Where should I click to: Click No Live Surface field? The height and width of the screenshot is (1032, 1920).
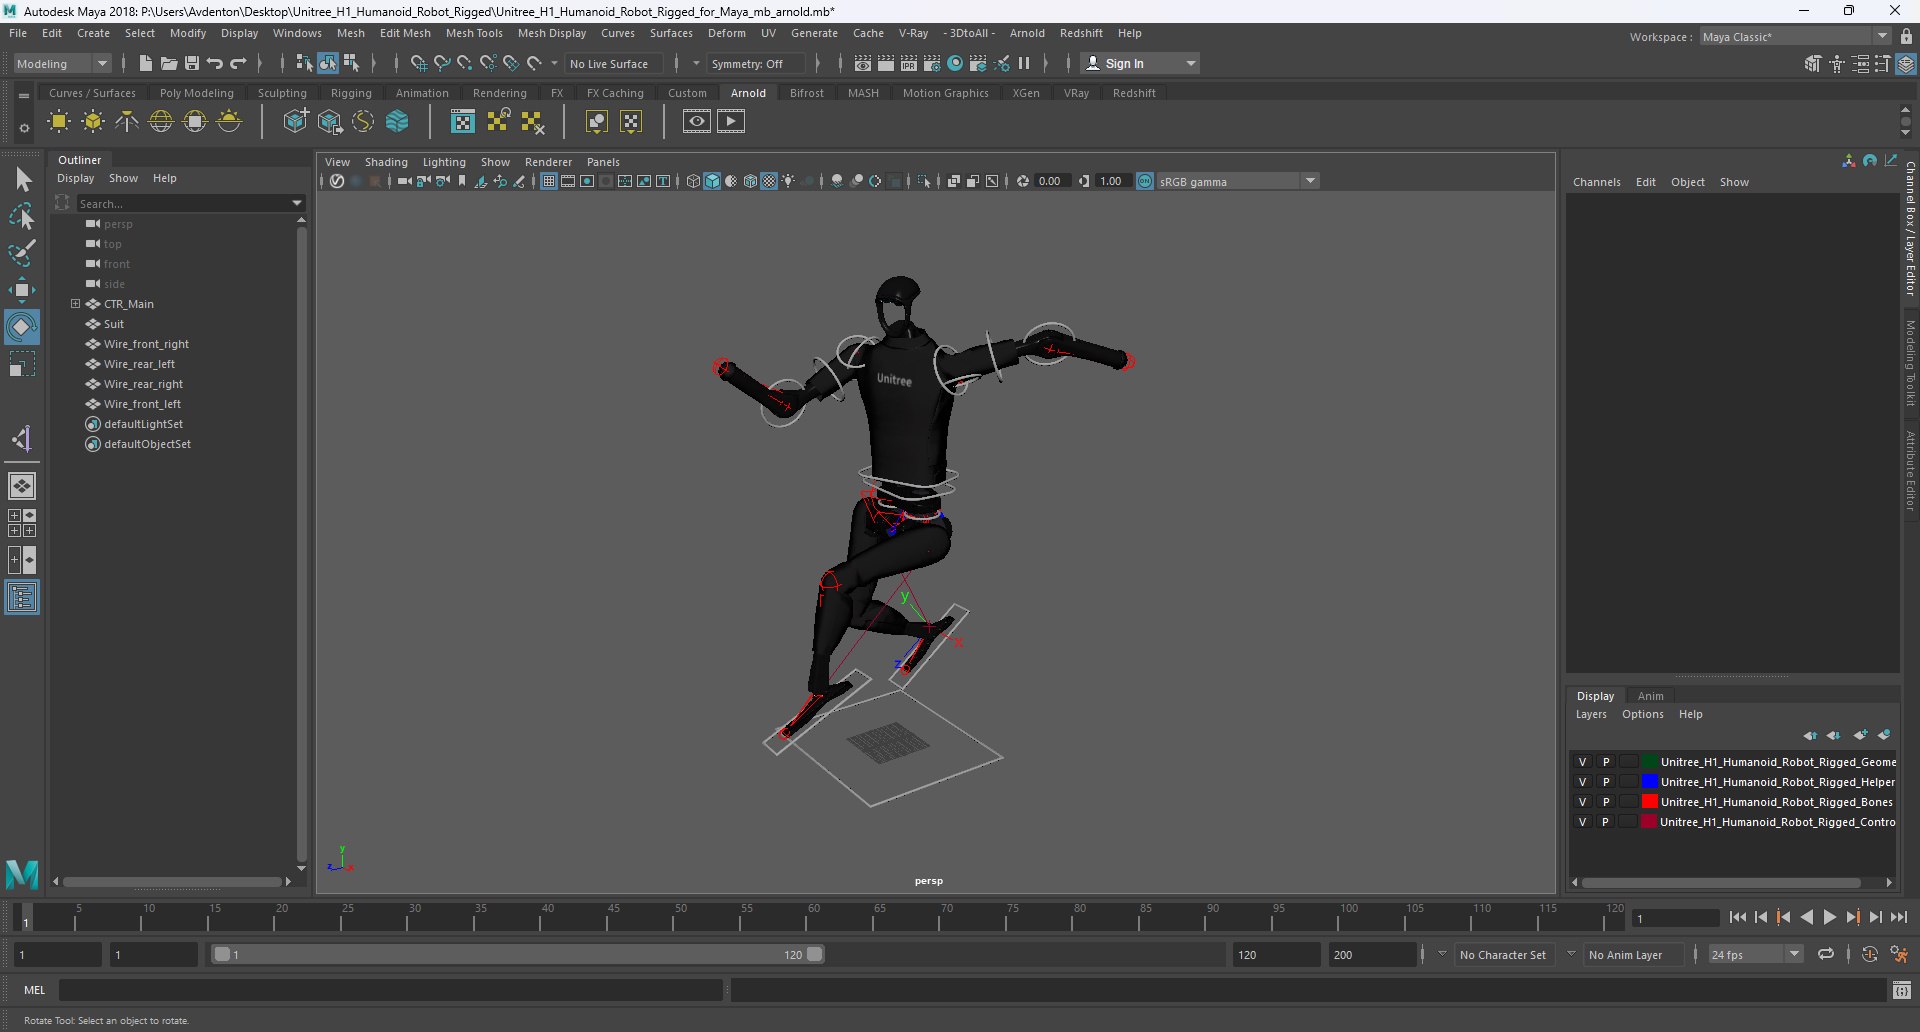click(x=613, y=64)
